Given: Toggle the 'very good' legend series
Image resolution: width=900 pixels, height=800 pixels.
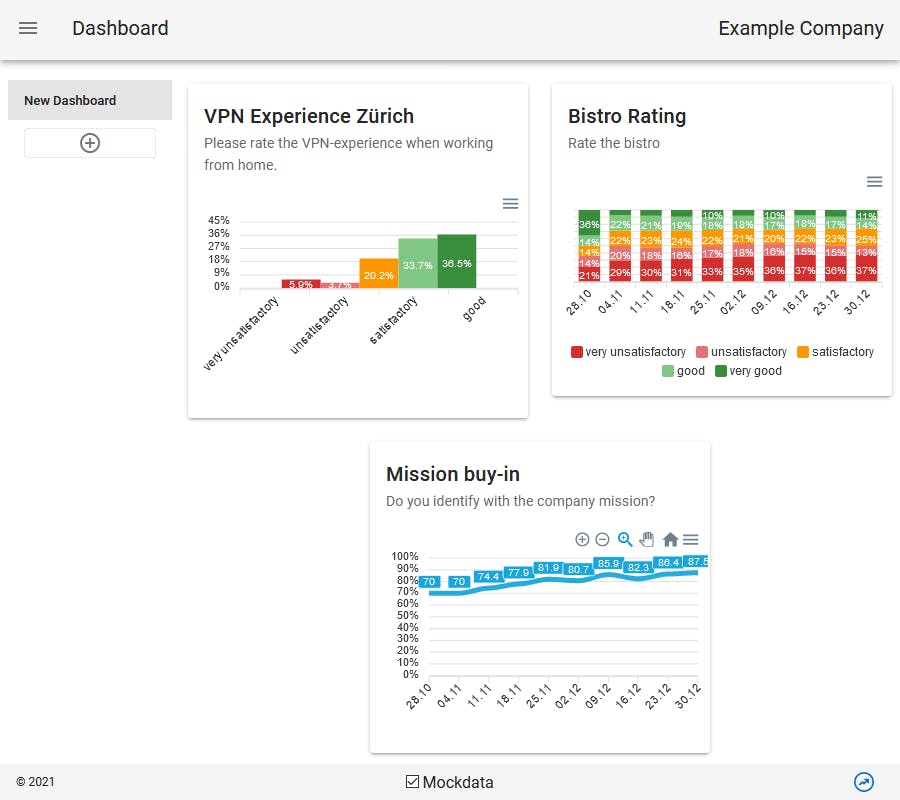Looking at the screenshot, I should tap(748, 371).
